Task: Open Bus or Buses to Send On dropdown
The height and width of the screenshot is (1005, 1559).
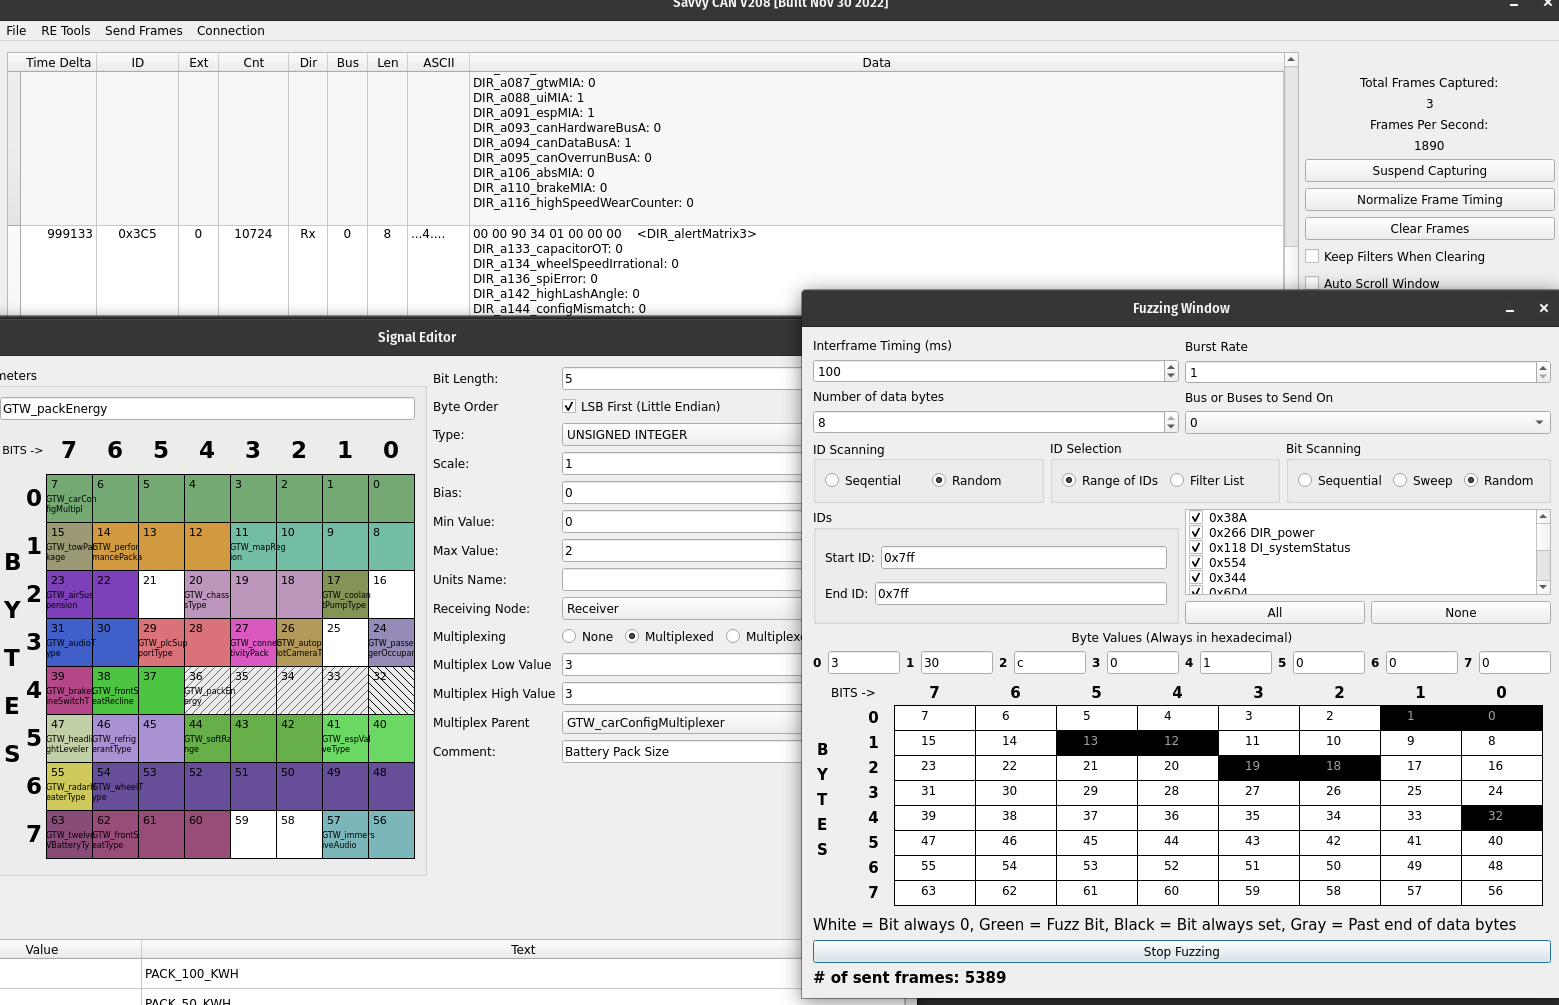Action: pos(1366,423)
